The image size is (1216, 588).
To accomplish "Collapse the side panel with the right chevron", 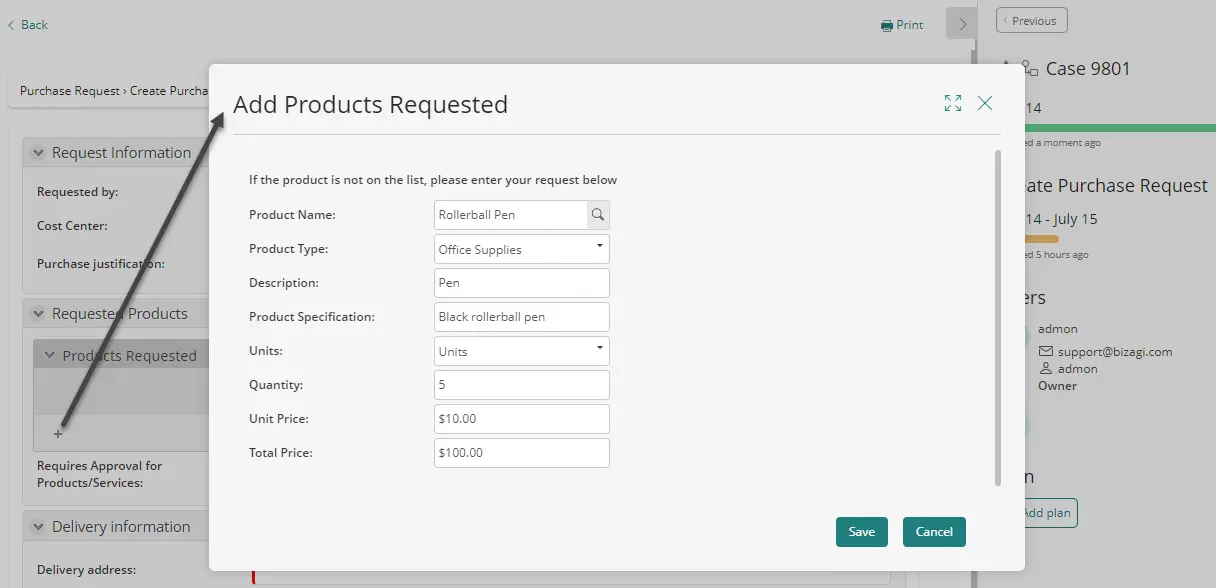I will (961, 24).
